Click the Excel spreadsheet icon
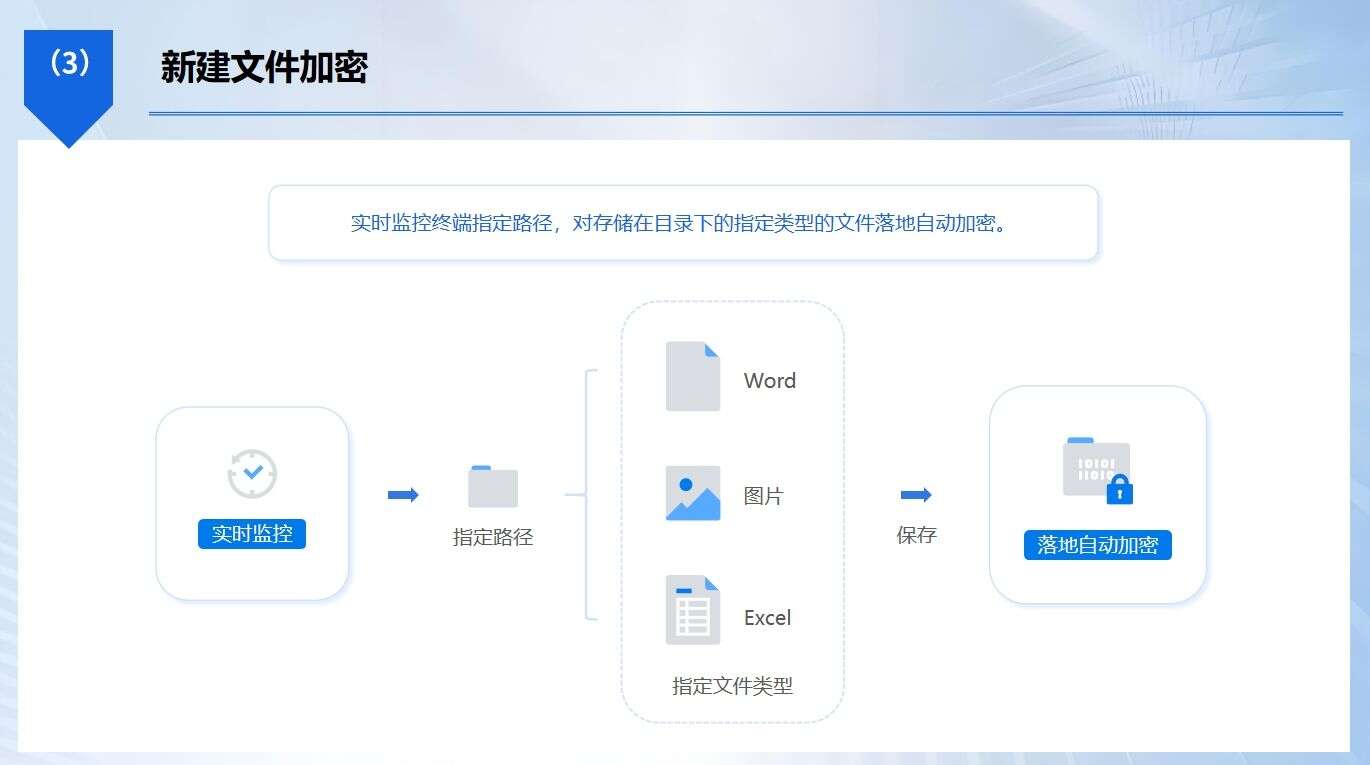The width and height of the screenshot is (1370, 765). pyautogui.click(x=692, y=608)
